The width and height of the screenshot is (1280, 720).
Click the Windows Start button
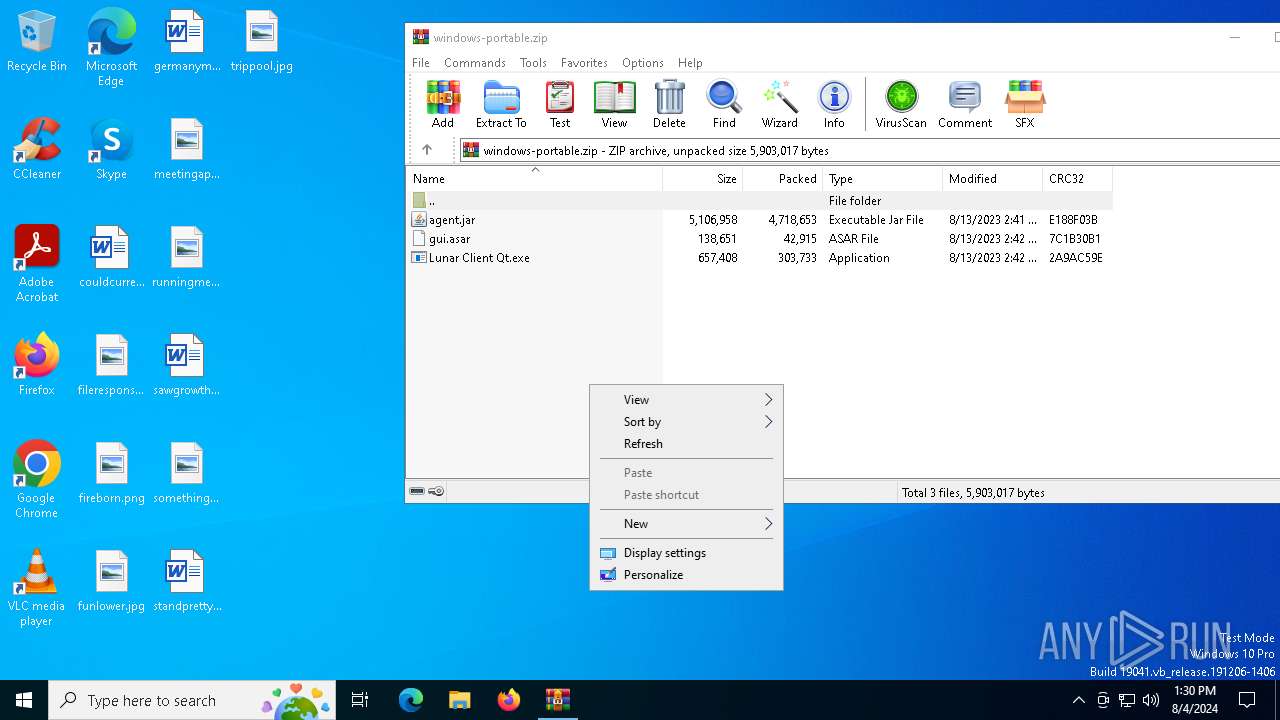pos(24,700)
